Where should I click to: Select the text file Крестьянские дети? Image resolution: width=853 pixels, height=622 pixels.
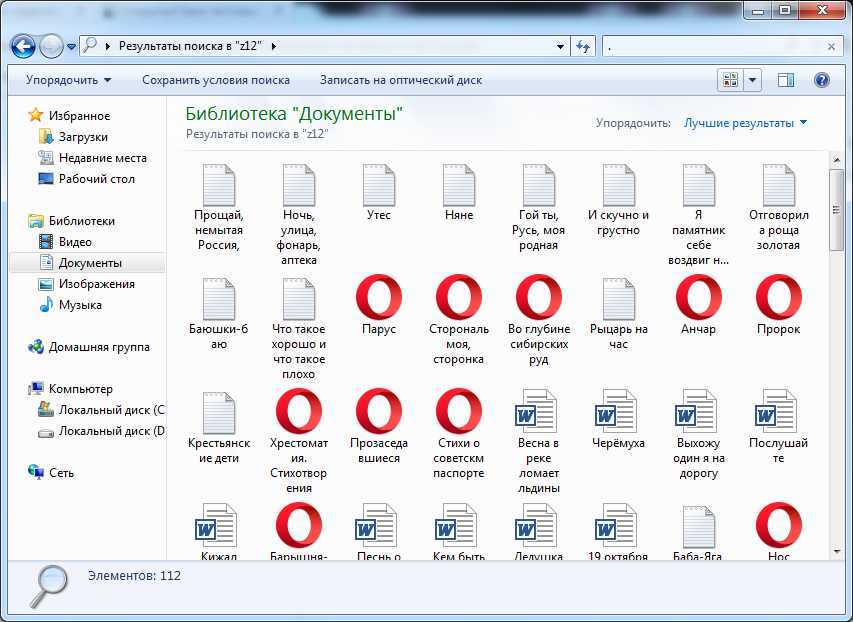pos(219,428)
